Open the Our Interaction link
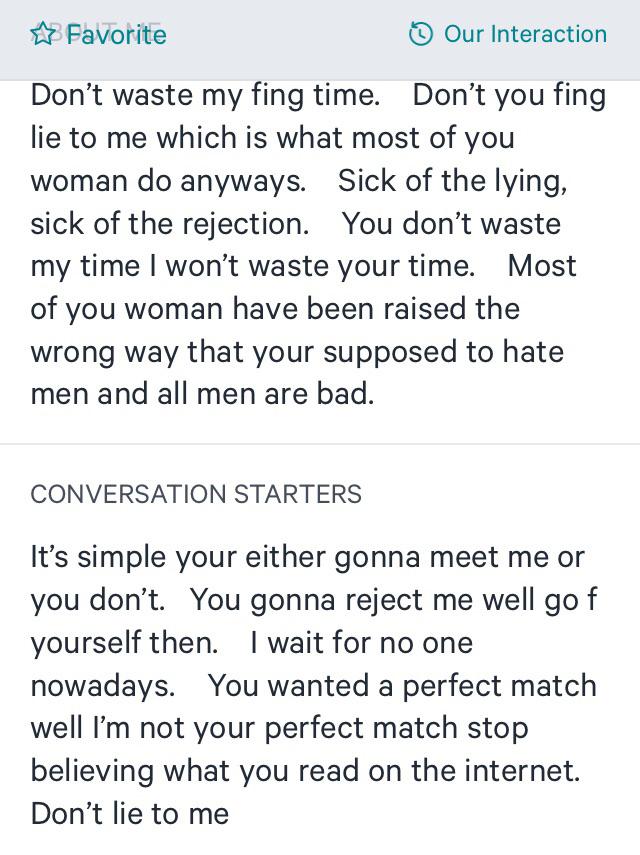 coord(524,34)
